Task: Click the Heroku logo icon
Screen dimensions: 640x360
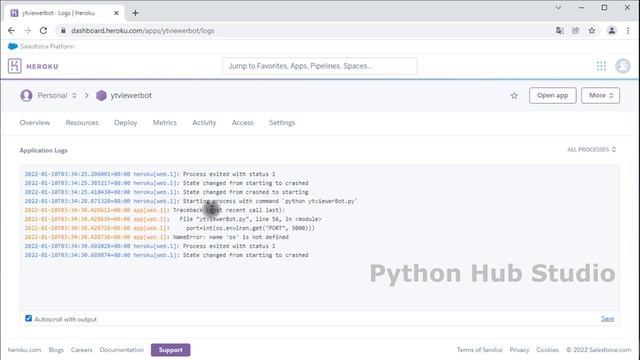Action: click(x=15, y=66)
